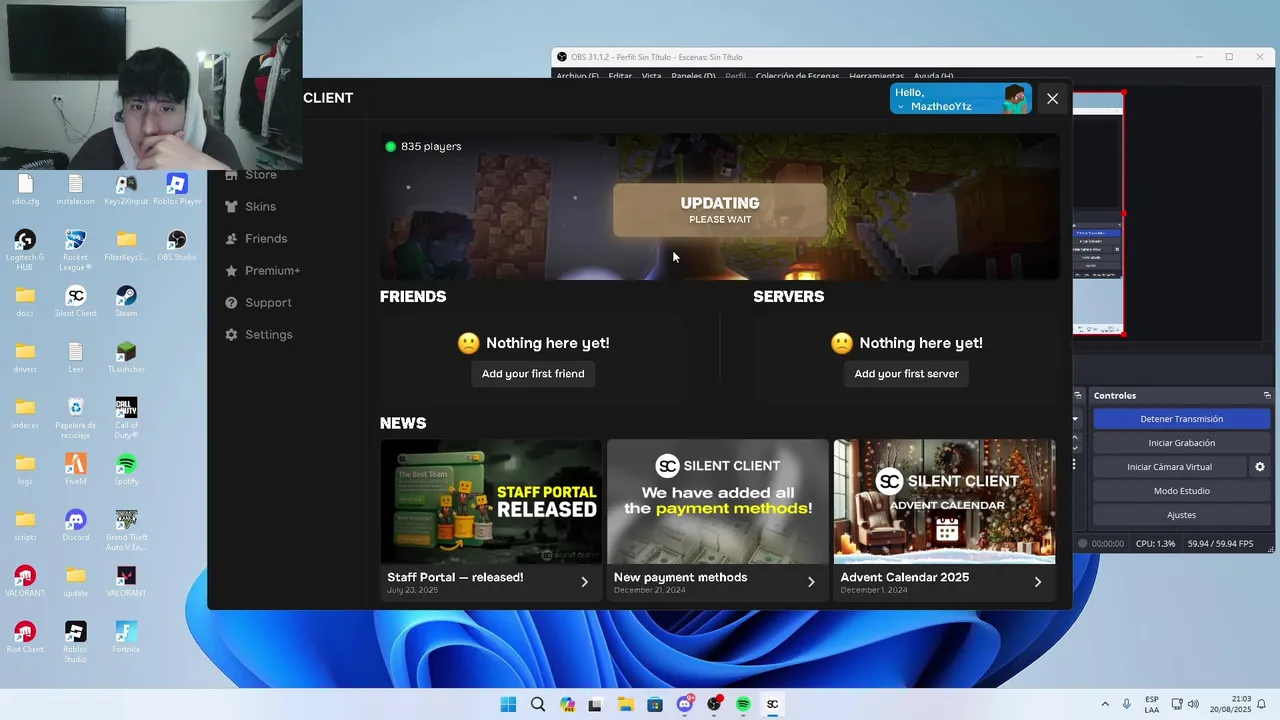Click arrow next to New payment methods
This screenshot has height=720, width=1280.
tap(811, 582)
